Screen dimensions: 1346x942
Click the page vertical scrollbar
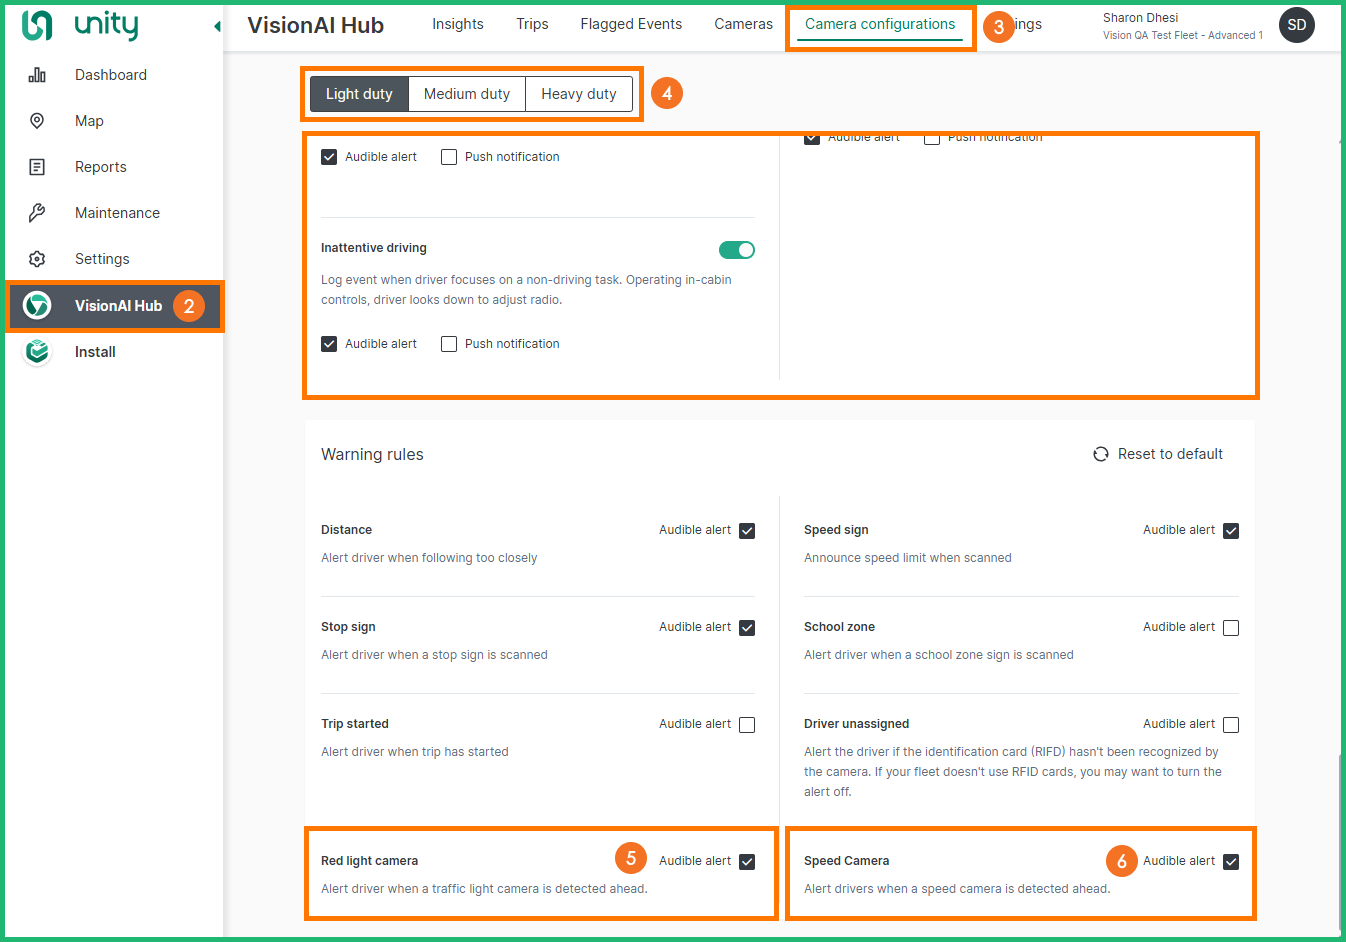1340,840
